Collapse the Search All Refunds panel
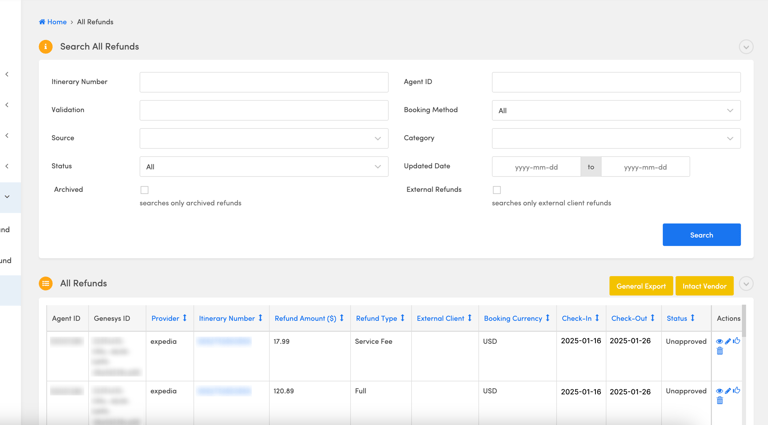768x425 pixels. pyautogui.click(x=746, y=47)
